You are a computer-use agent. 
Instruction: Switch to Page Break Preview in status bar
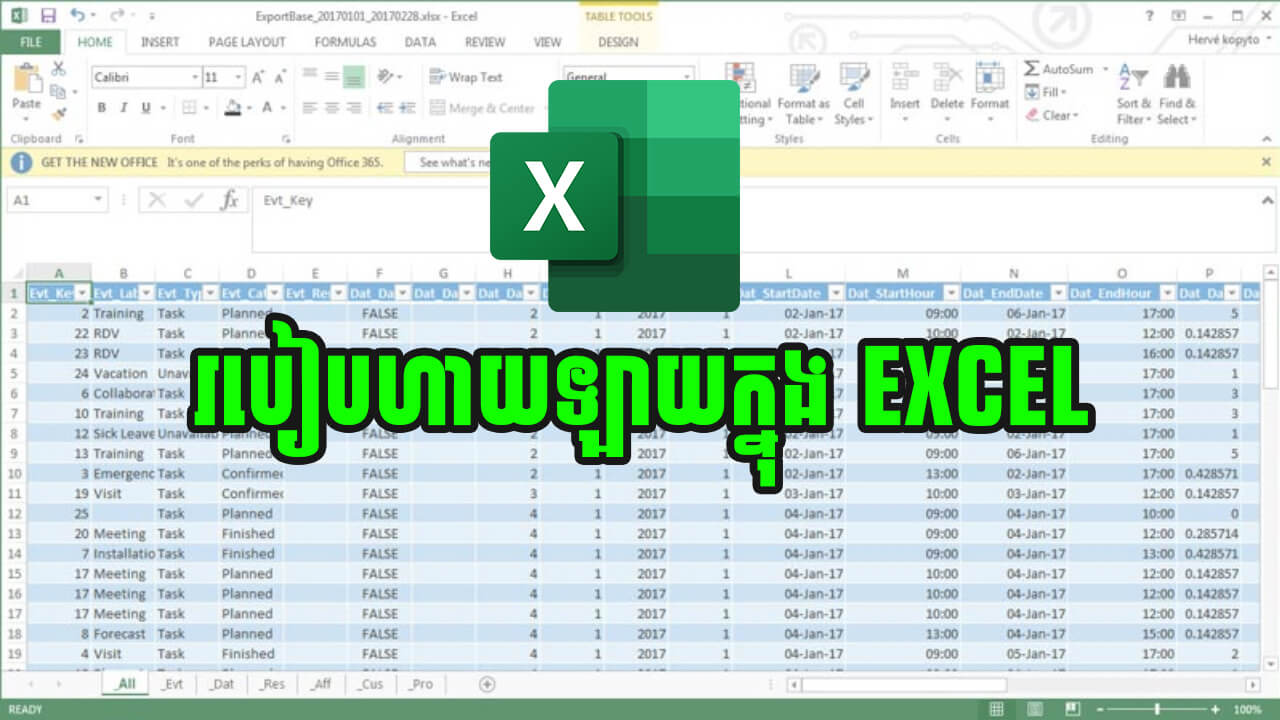coord(1072,709)
